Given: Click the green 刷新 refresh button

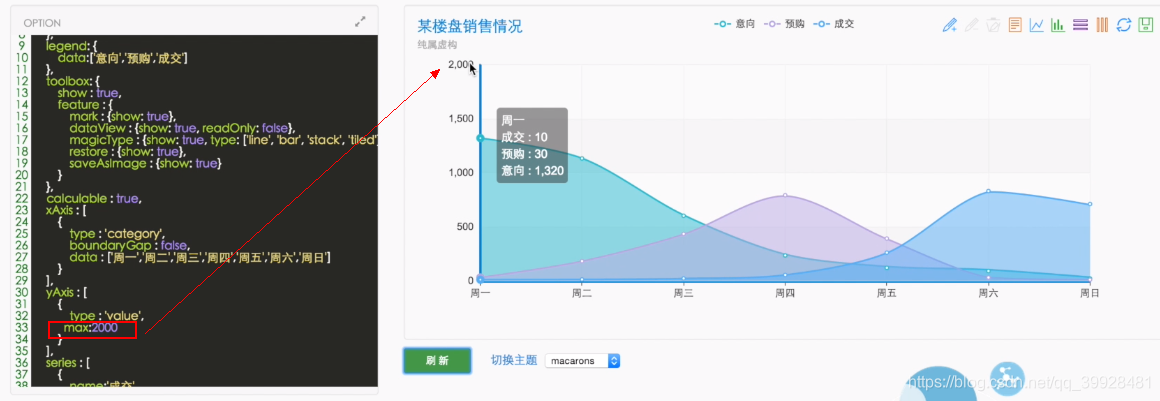Looking at the screenshot, I should click(x=436, y=361).
